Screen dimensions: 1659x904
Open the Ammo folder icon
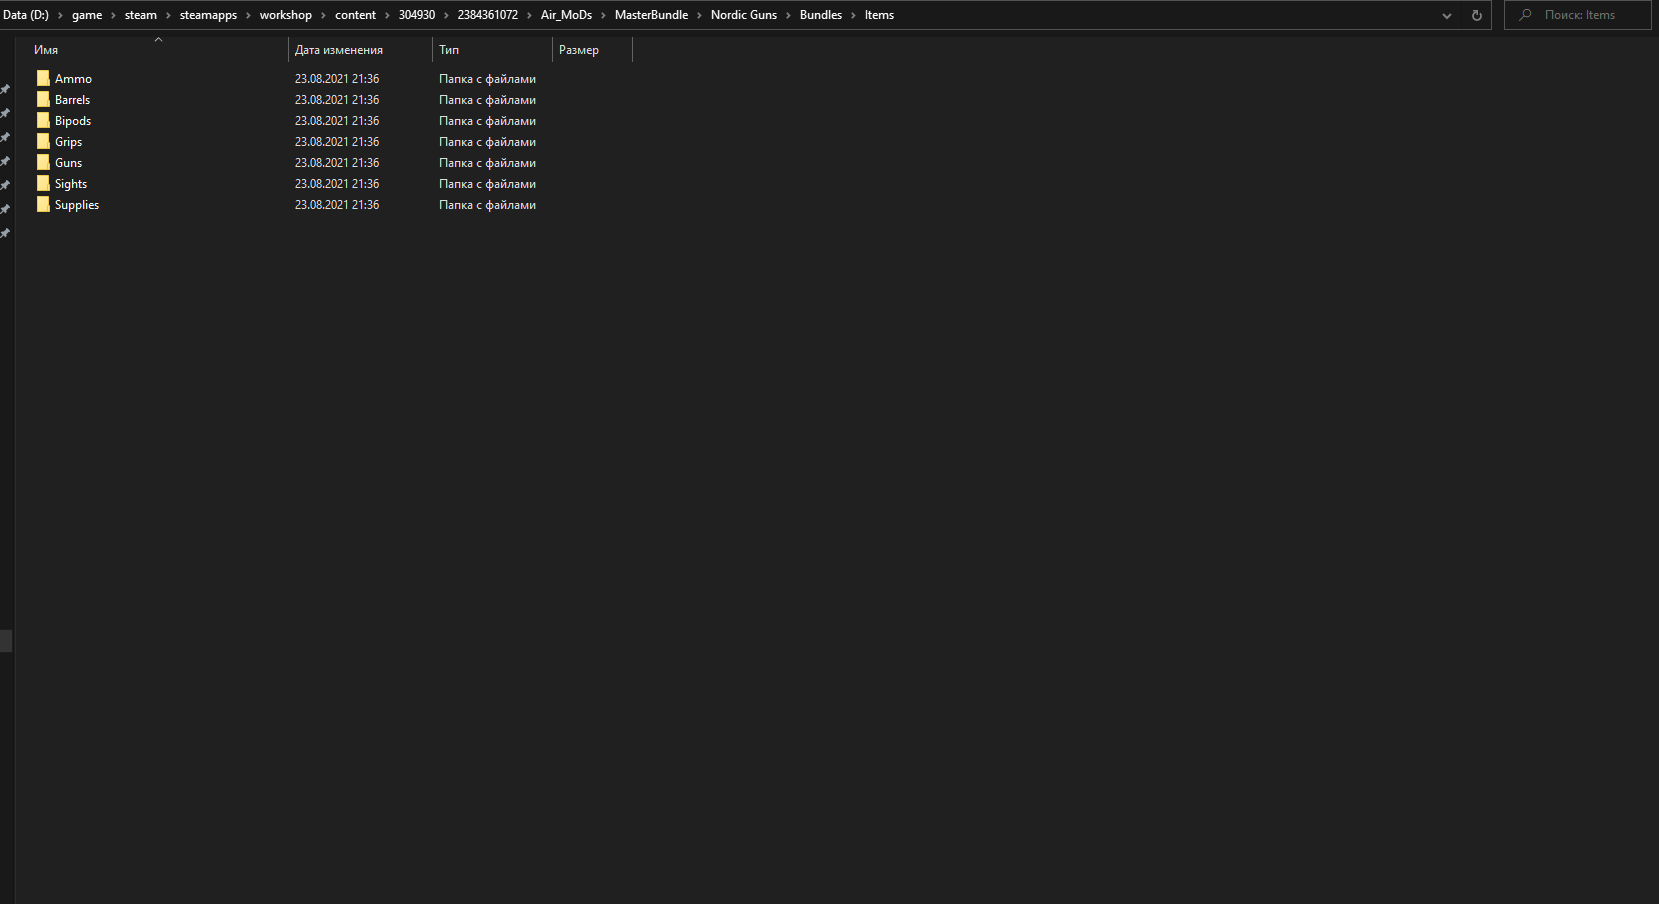(x=43, y=78)
